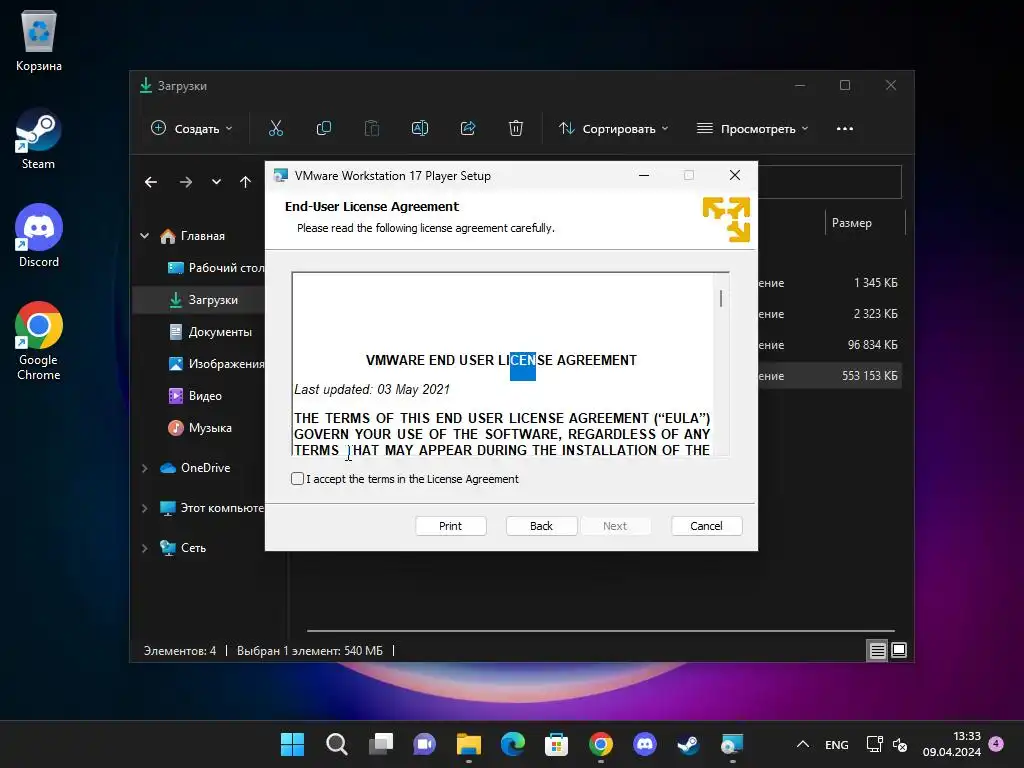Open the Discord desktop shortcut
Viewport: 1024px width, 768px height.
coord(39,236)
